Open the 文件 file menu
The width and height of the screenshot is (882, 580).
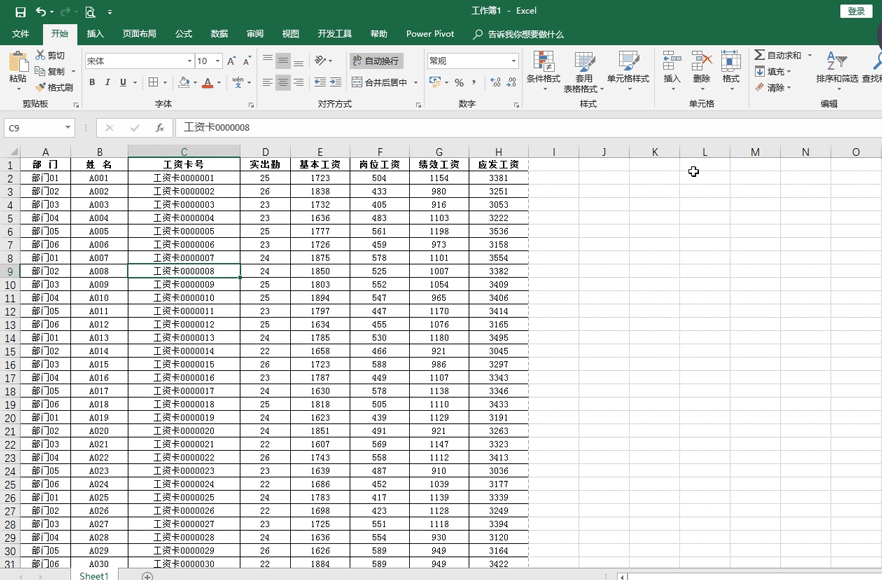pos(20,34)
